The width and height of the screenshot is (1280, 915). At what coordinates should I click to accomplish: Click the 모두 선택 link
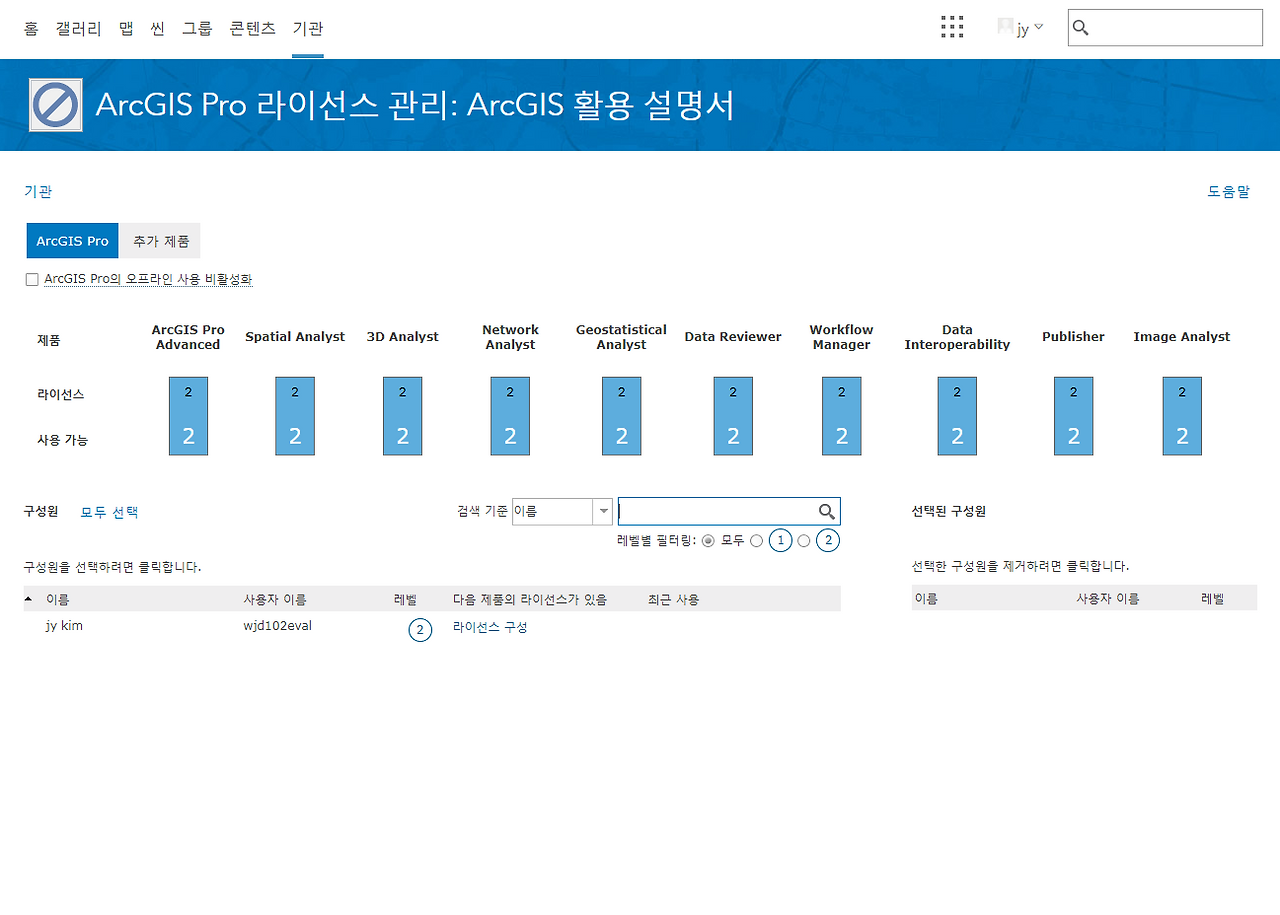tap(109, 512)
